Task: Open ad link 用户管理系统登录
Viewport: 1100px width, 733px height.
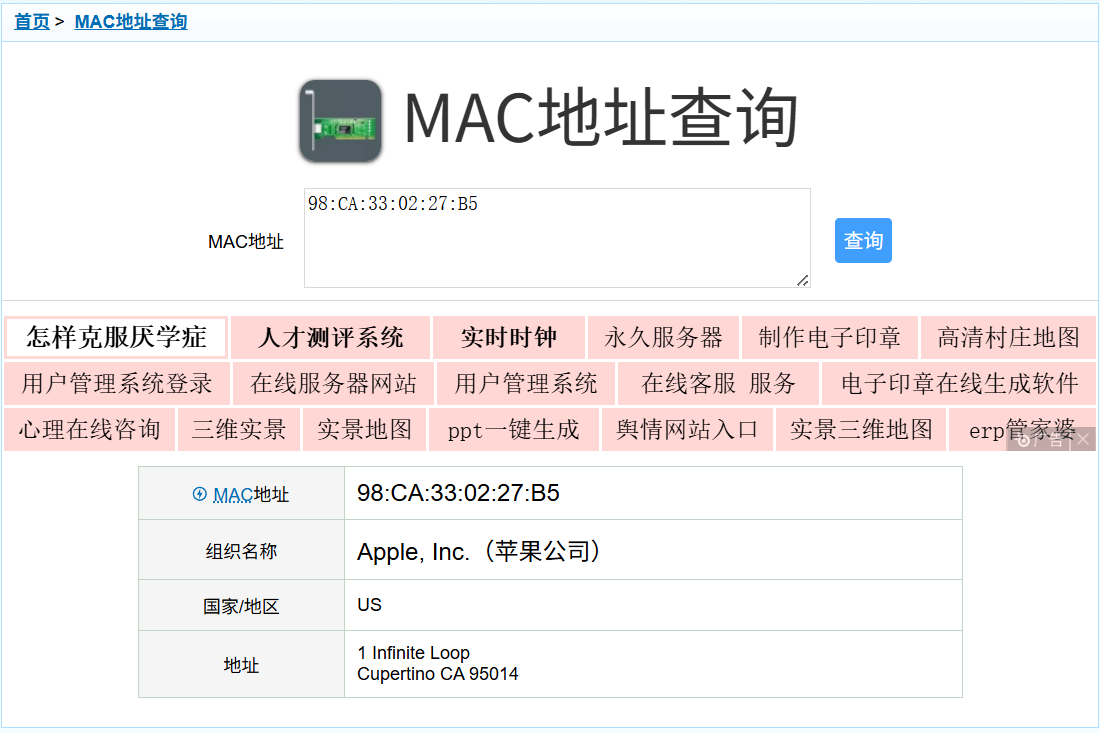Action: tap(116, 384)
